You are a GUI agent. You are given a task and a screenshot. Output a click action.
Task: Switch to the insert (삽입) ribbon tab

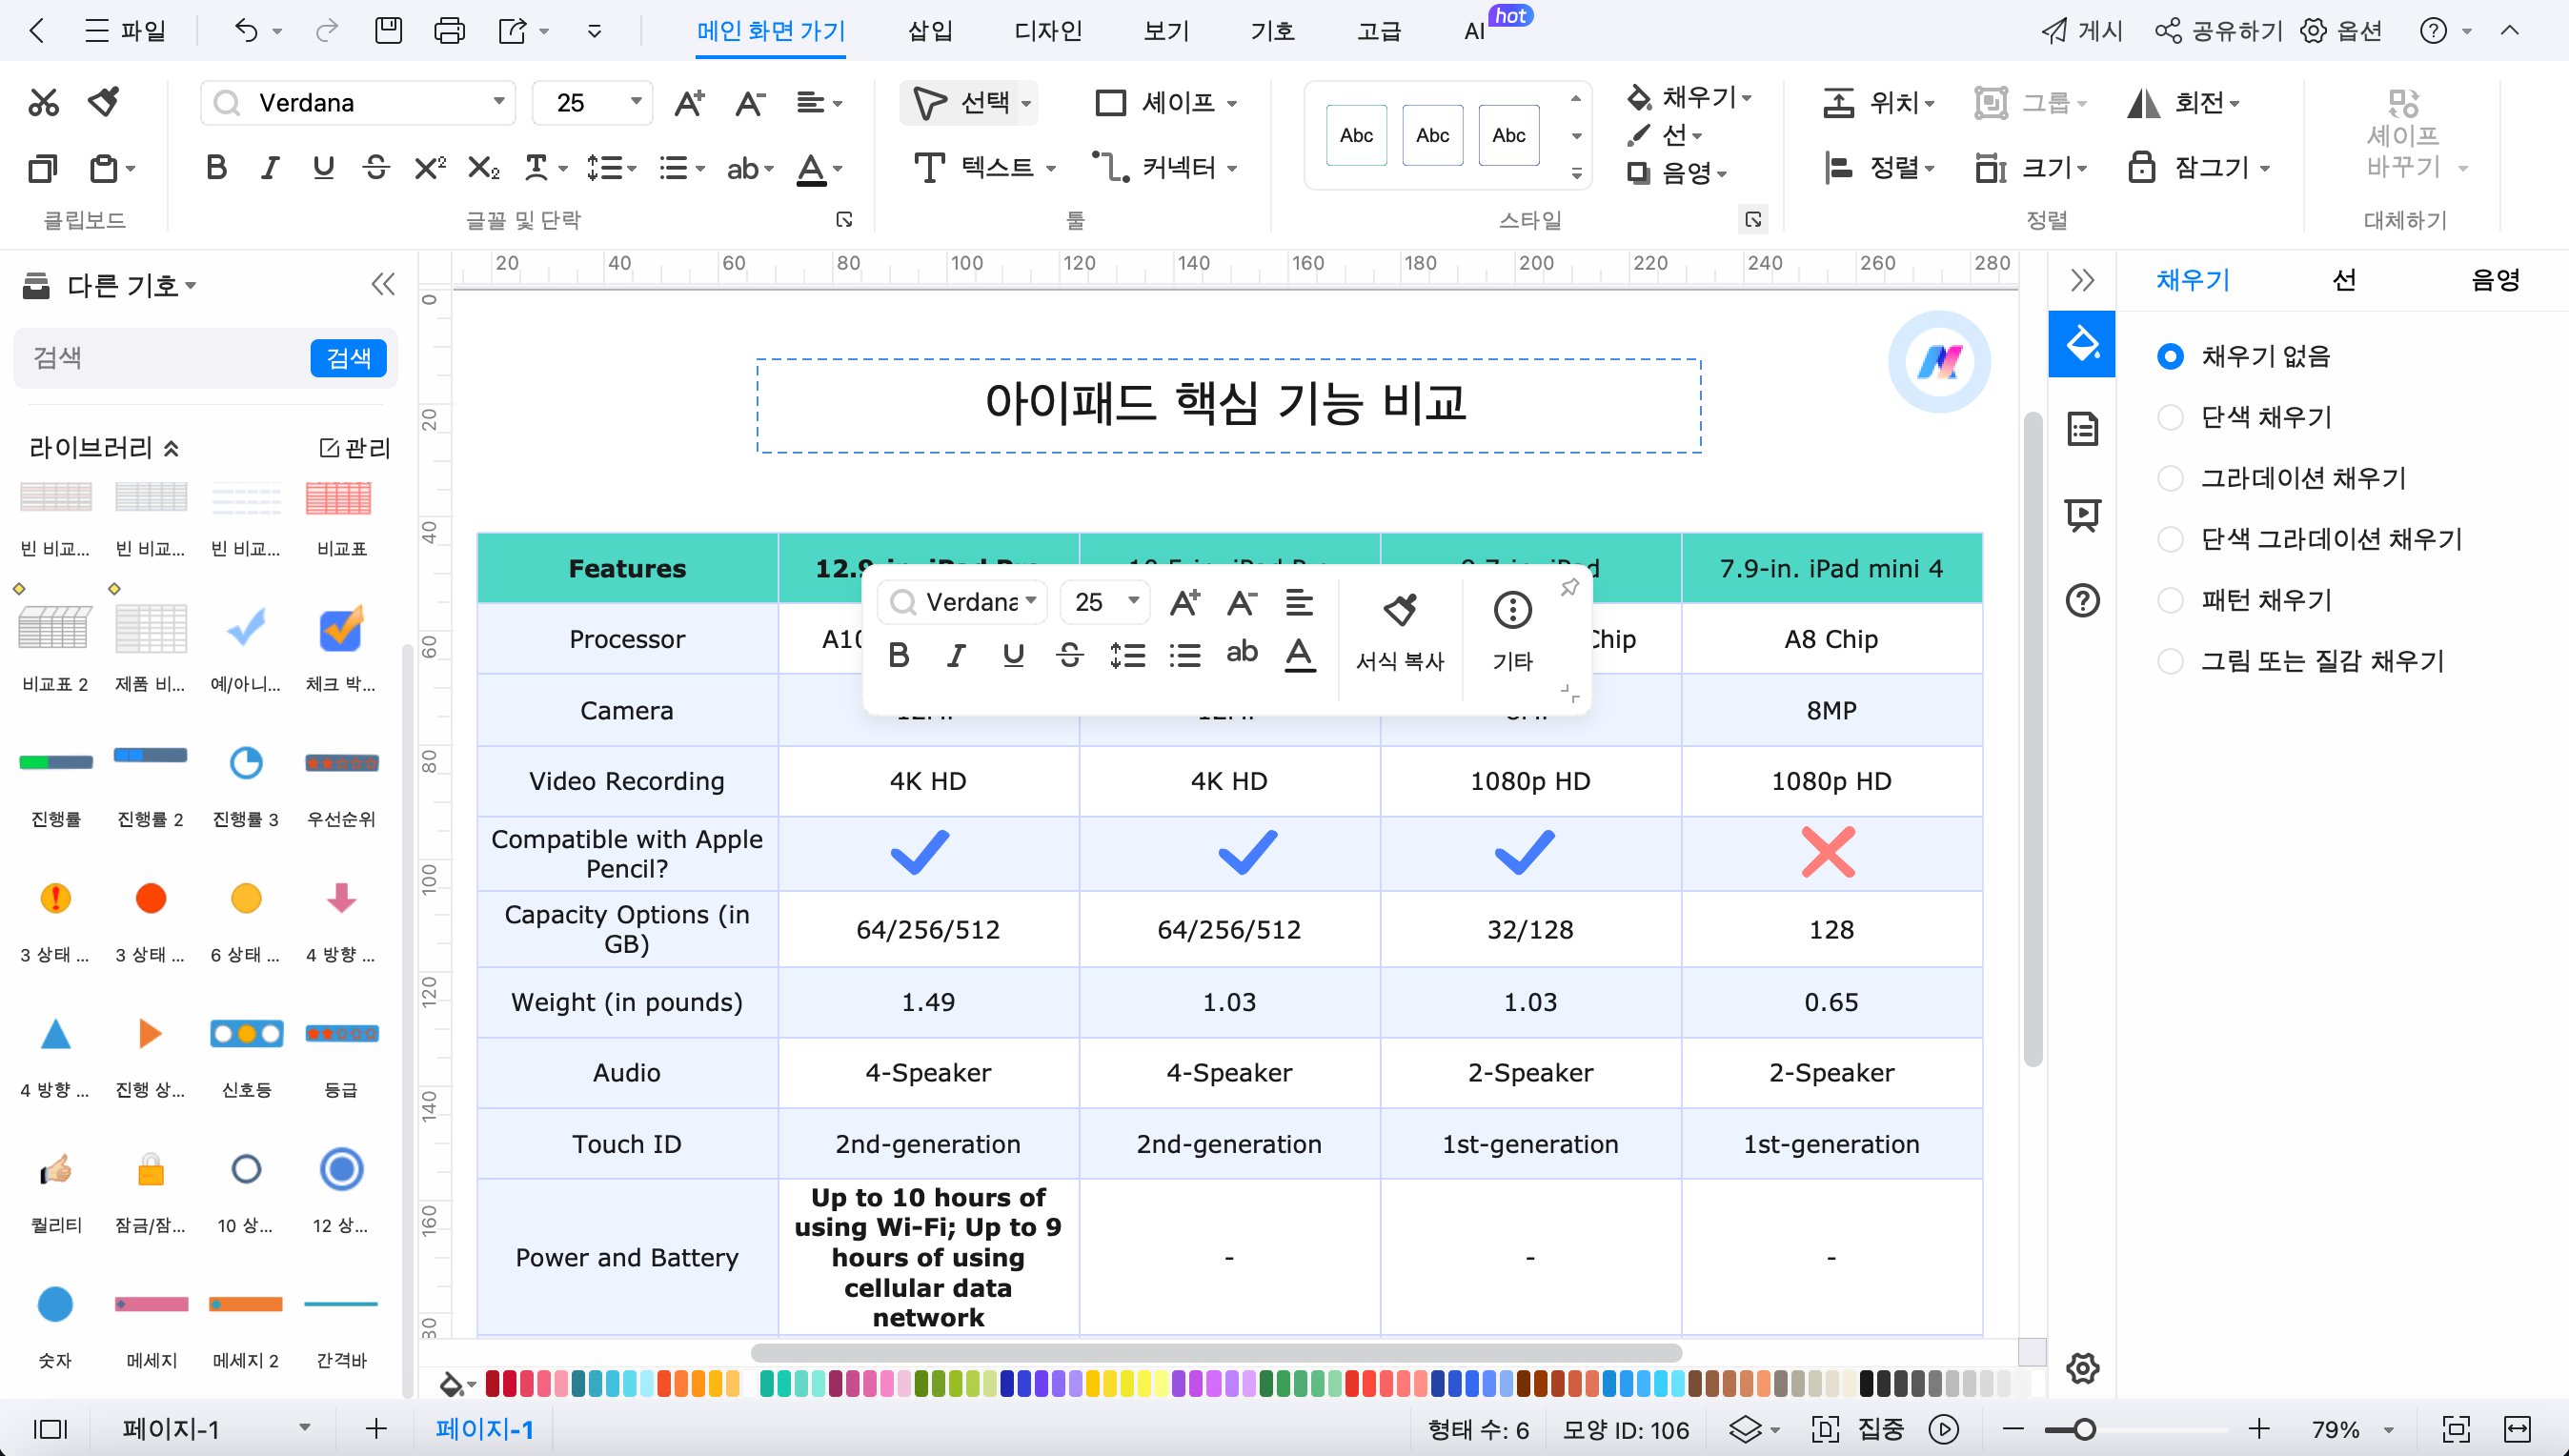pos(929,31)
